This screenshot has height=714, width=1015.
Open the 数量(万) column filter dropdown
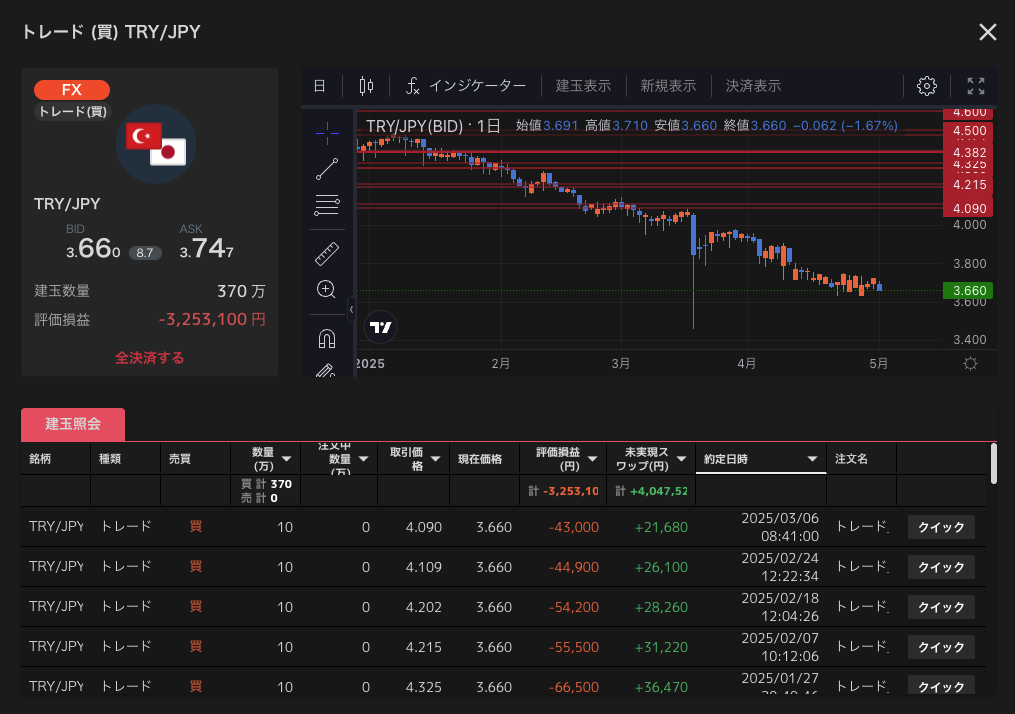point(286,459)
